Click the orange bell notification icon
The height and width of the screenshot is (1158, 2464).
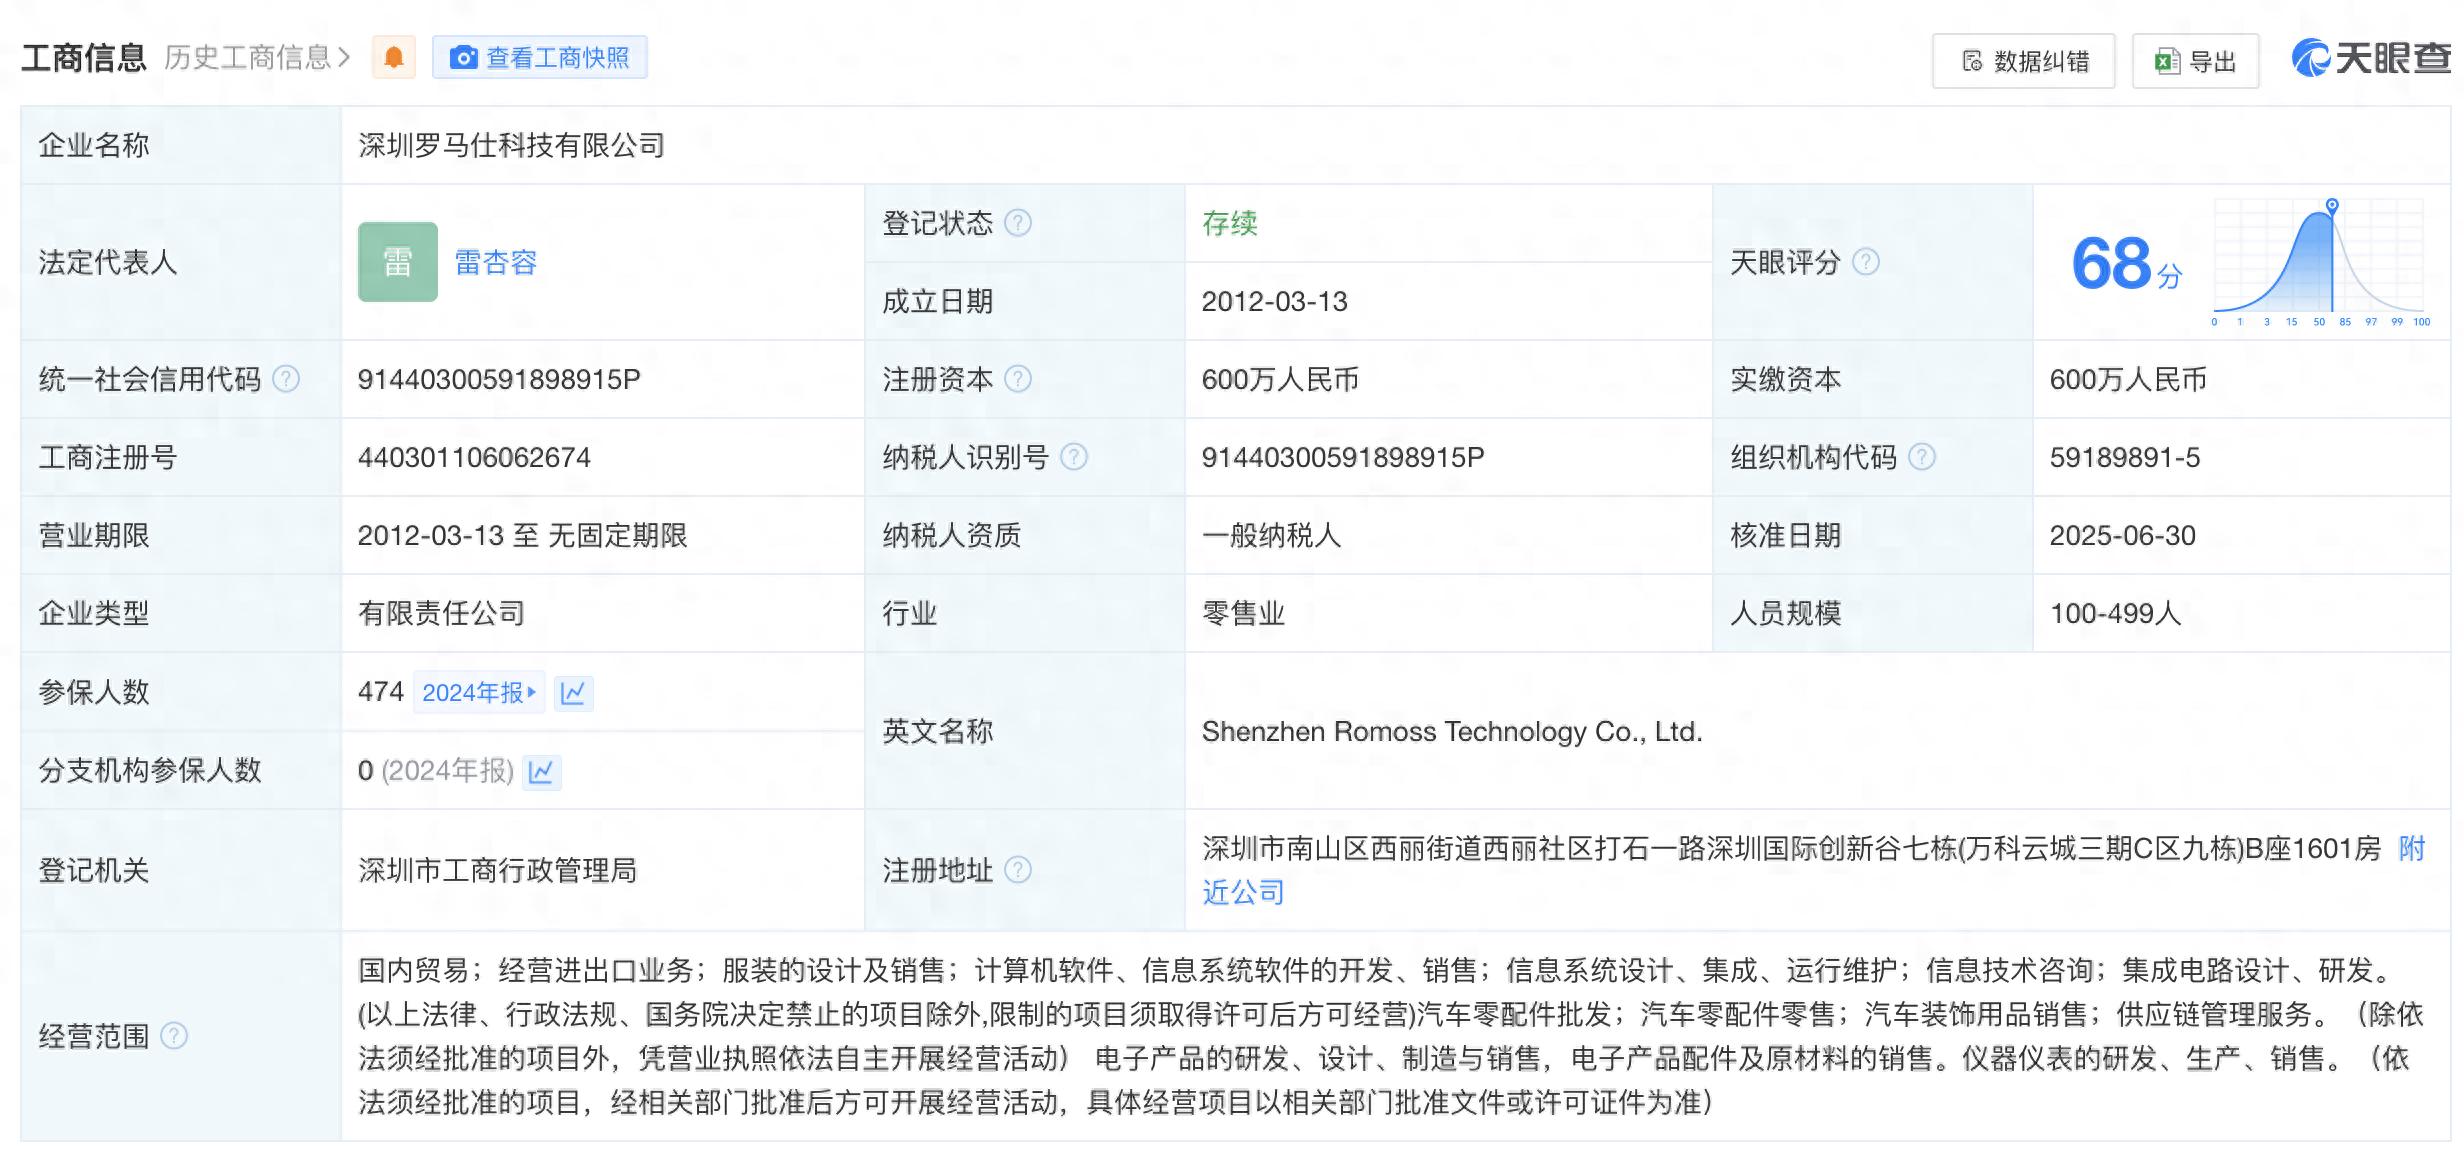coord(394,58)
